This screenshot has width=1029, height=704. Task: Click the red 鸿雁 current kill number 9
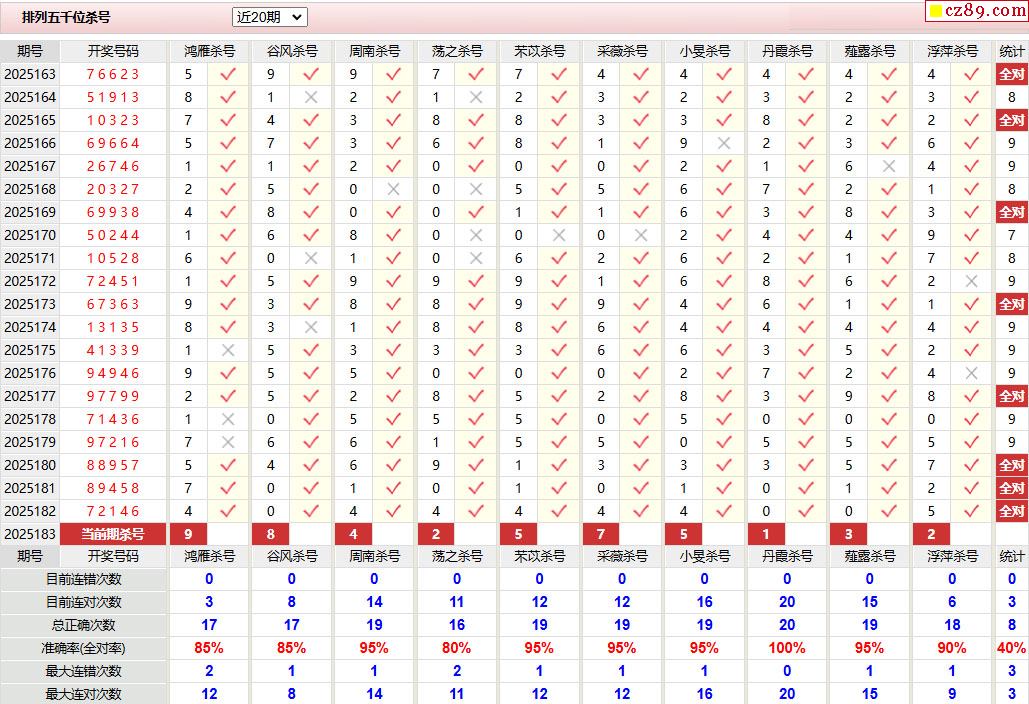(x=188, y=533)
